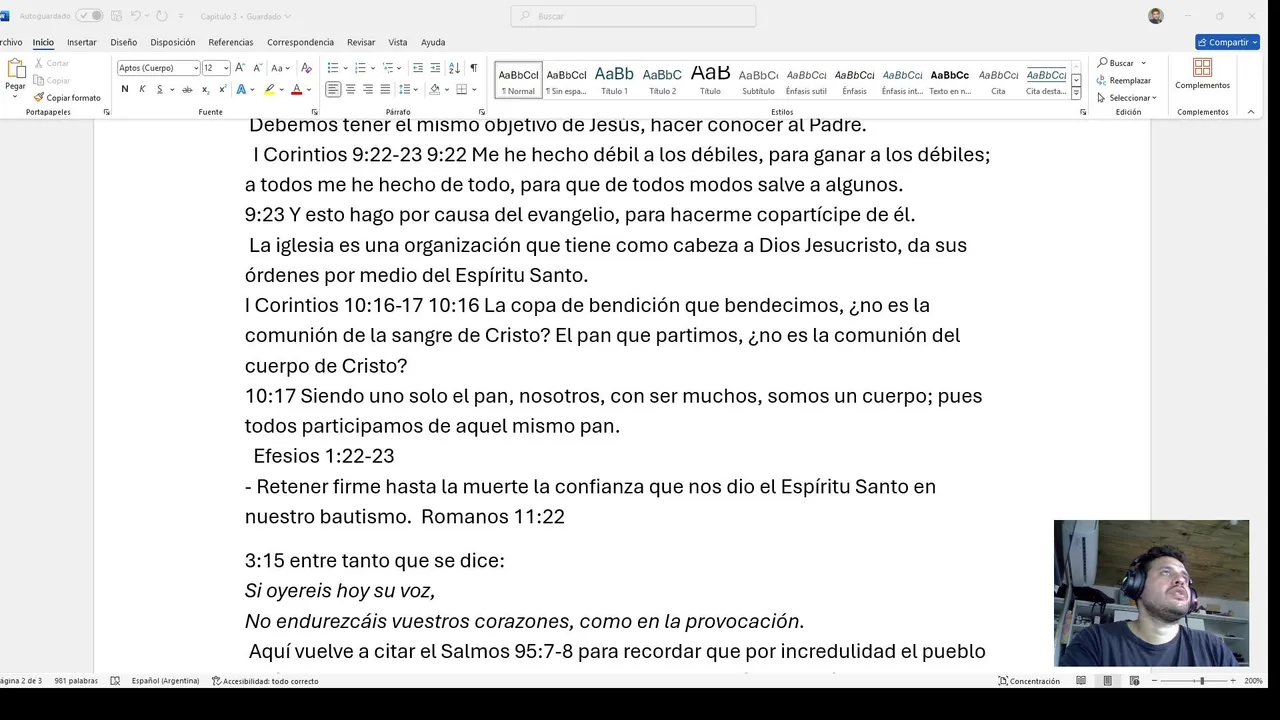Open the Insertar tab

pyautogui.click(x=82, y=42)
